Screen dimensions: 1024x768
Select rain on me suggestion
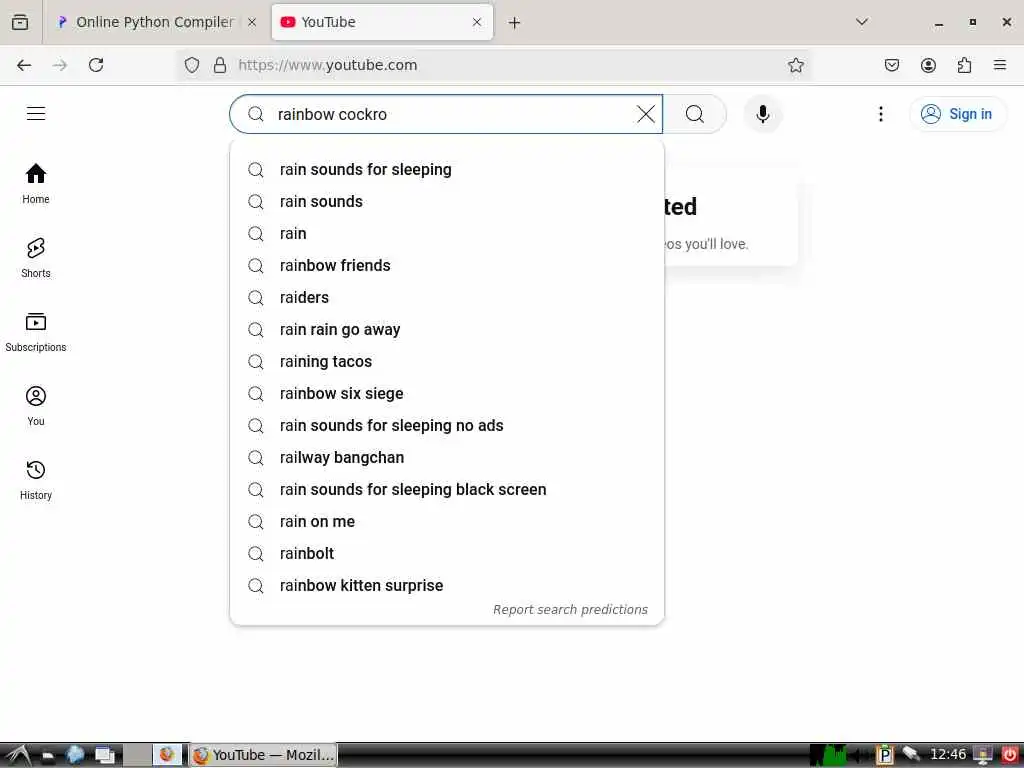pos(447,522)
